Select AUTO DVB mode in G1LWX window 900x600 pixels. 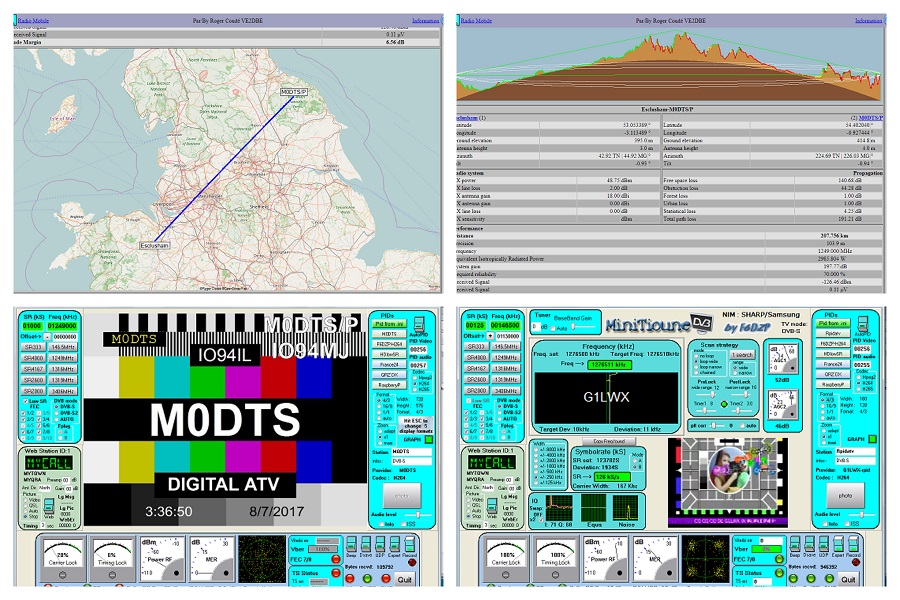[x=499, y=419]
